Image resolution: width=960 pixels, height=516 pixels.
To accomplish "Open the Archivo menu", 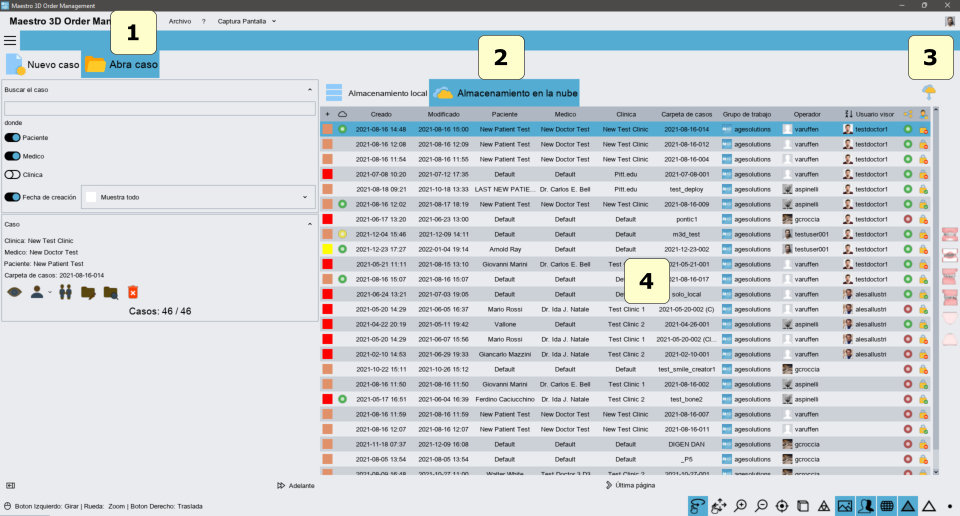I will click(x=179, y=21).
